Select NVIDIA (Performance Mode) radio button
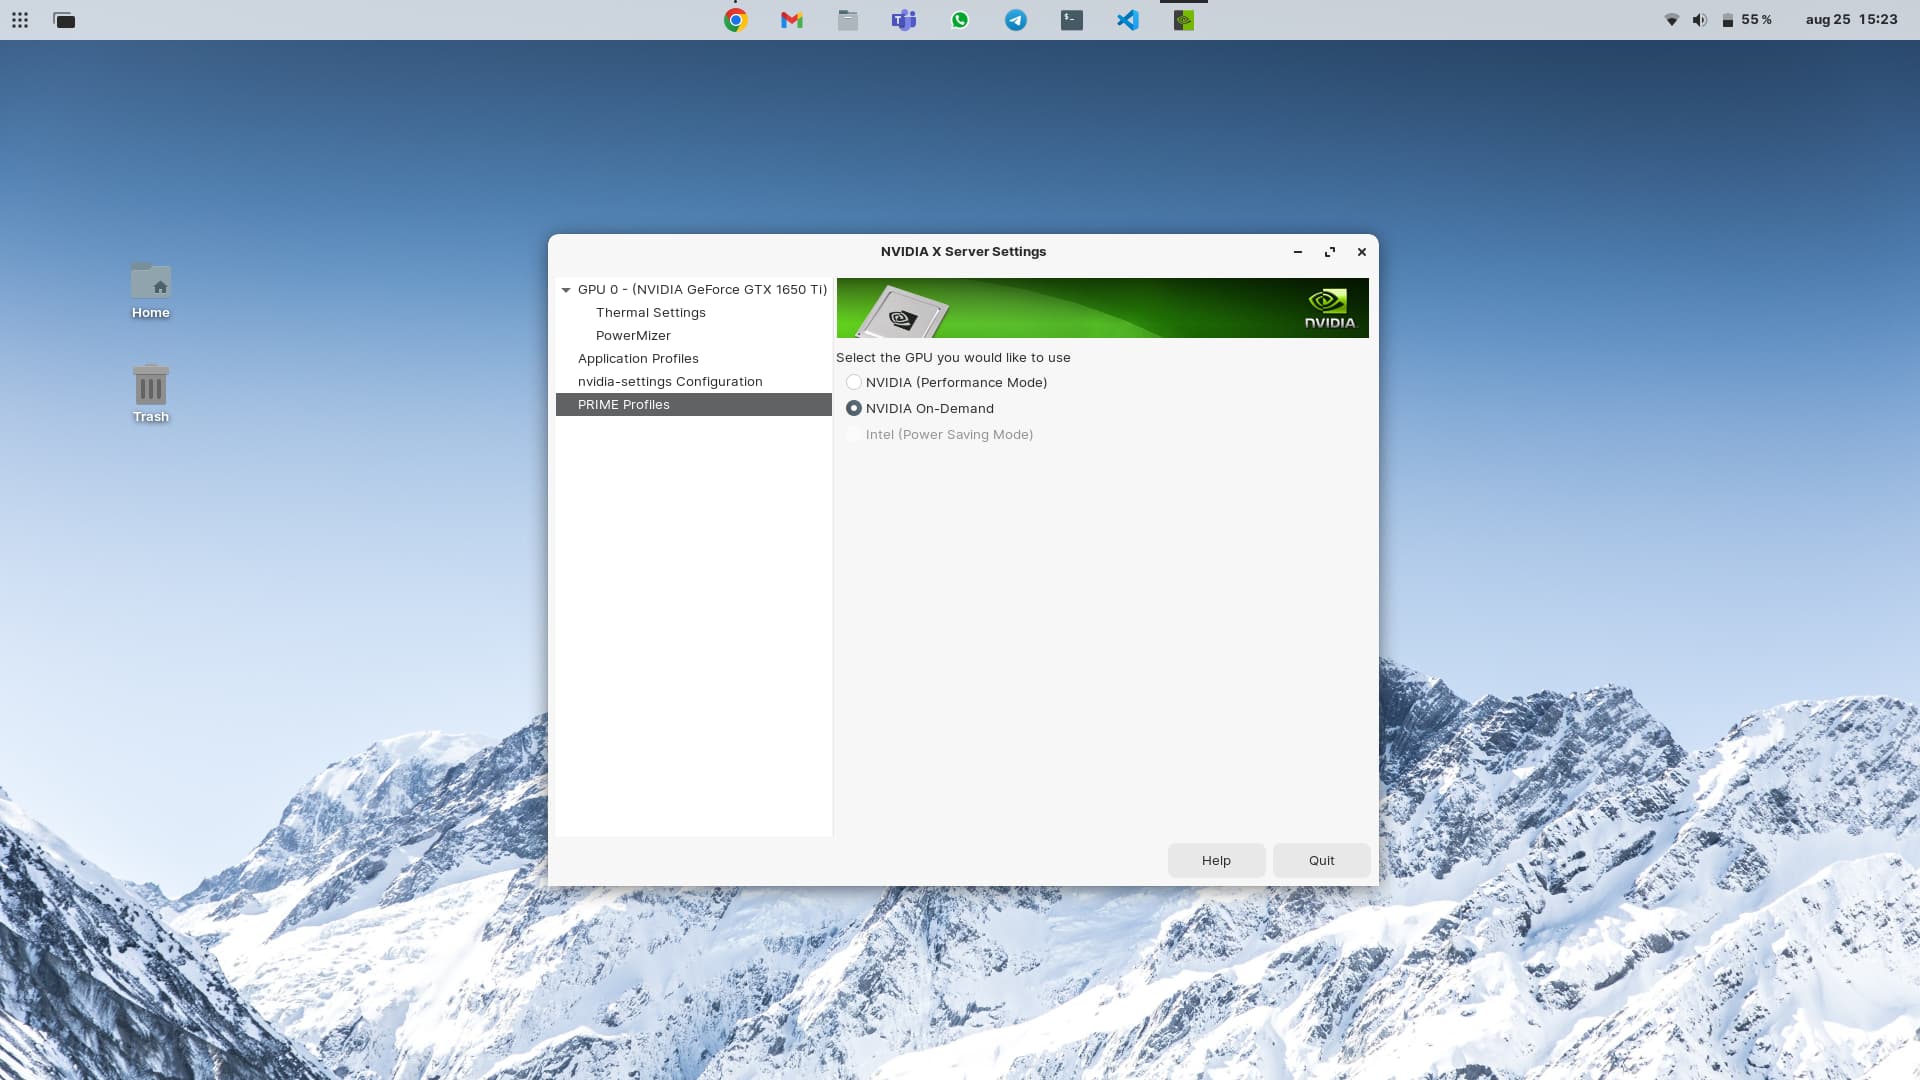1920x1080 pixels. pyautogui.click(x=854, y=382)
